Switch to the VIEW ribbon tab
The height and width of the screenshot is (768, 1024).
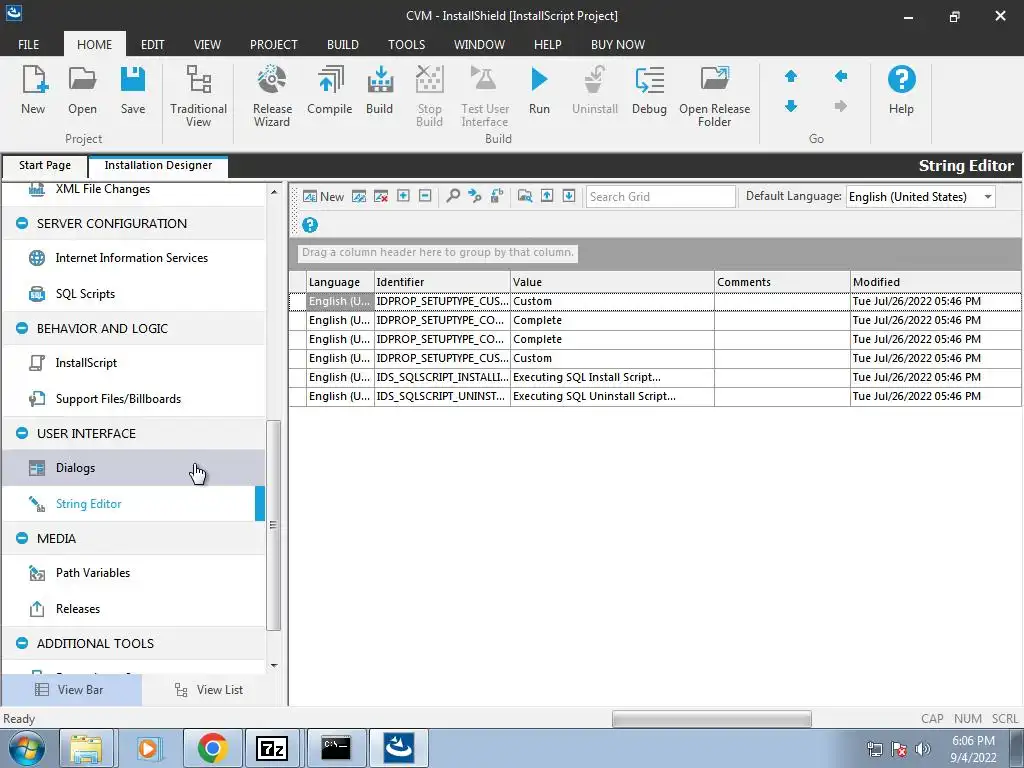(x=207, y=44)
